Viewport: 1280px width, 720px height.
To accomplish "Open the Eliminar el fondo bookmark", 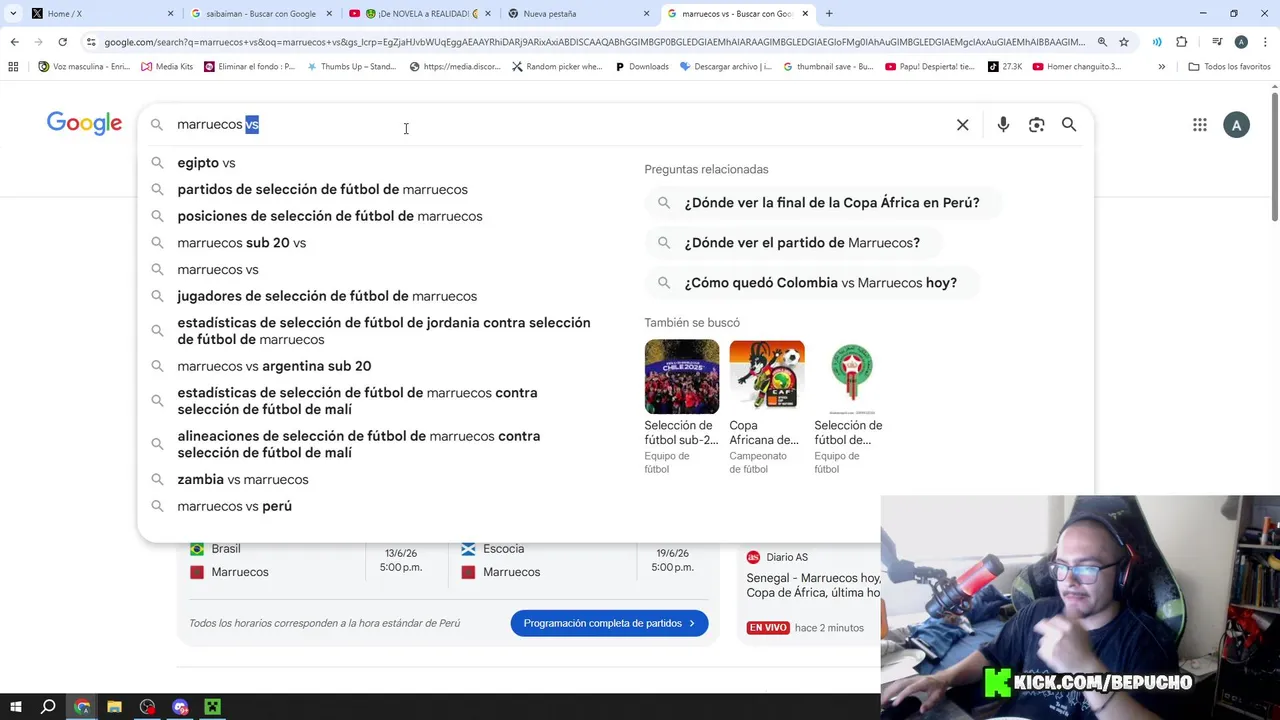I will (250, 67).
